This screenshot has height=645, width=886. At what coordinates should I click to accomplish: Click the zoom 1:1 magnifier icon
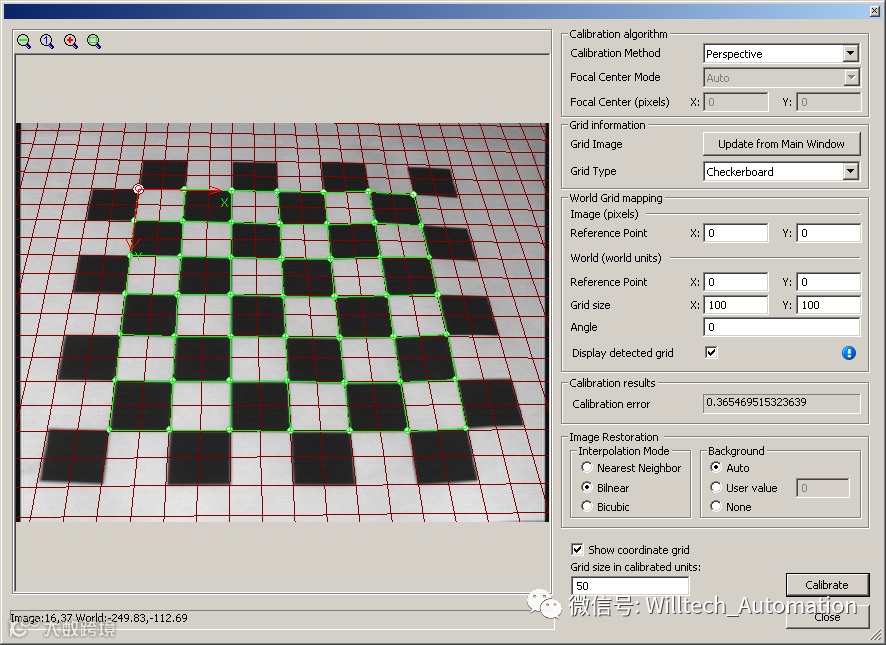click(47, 41)
